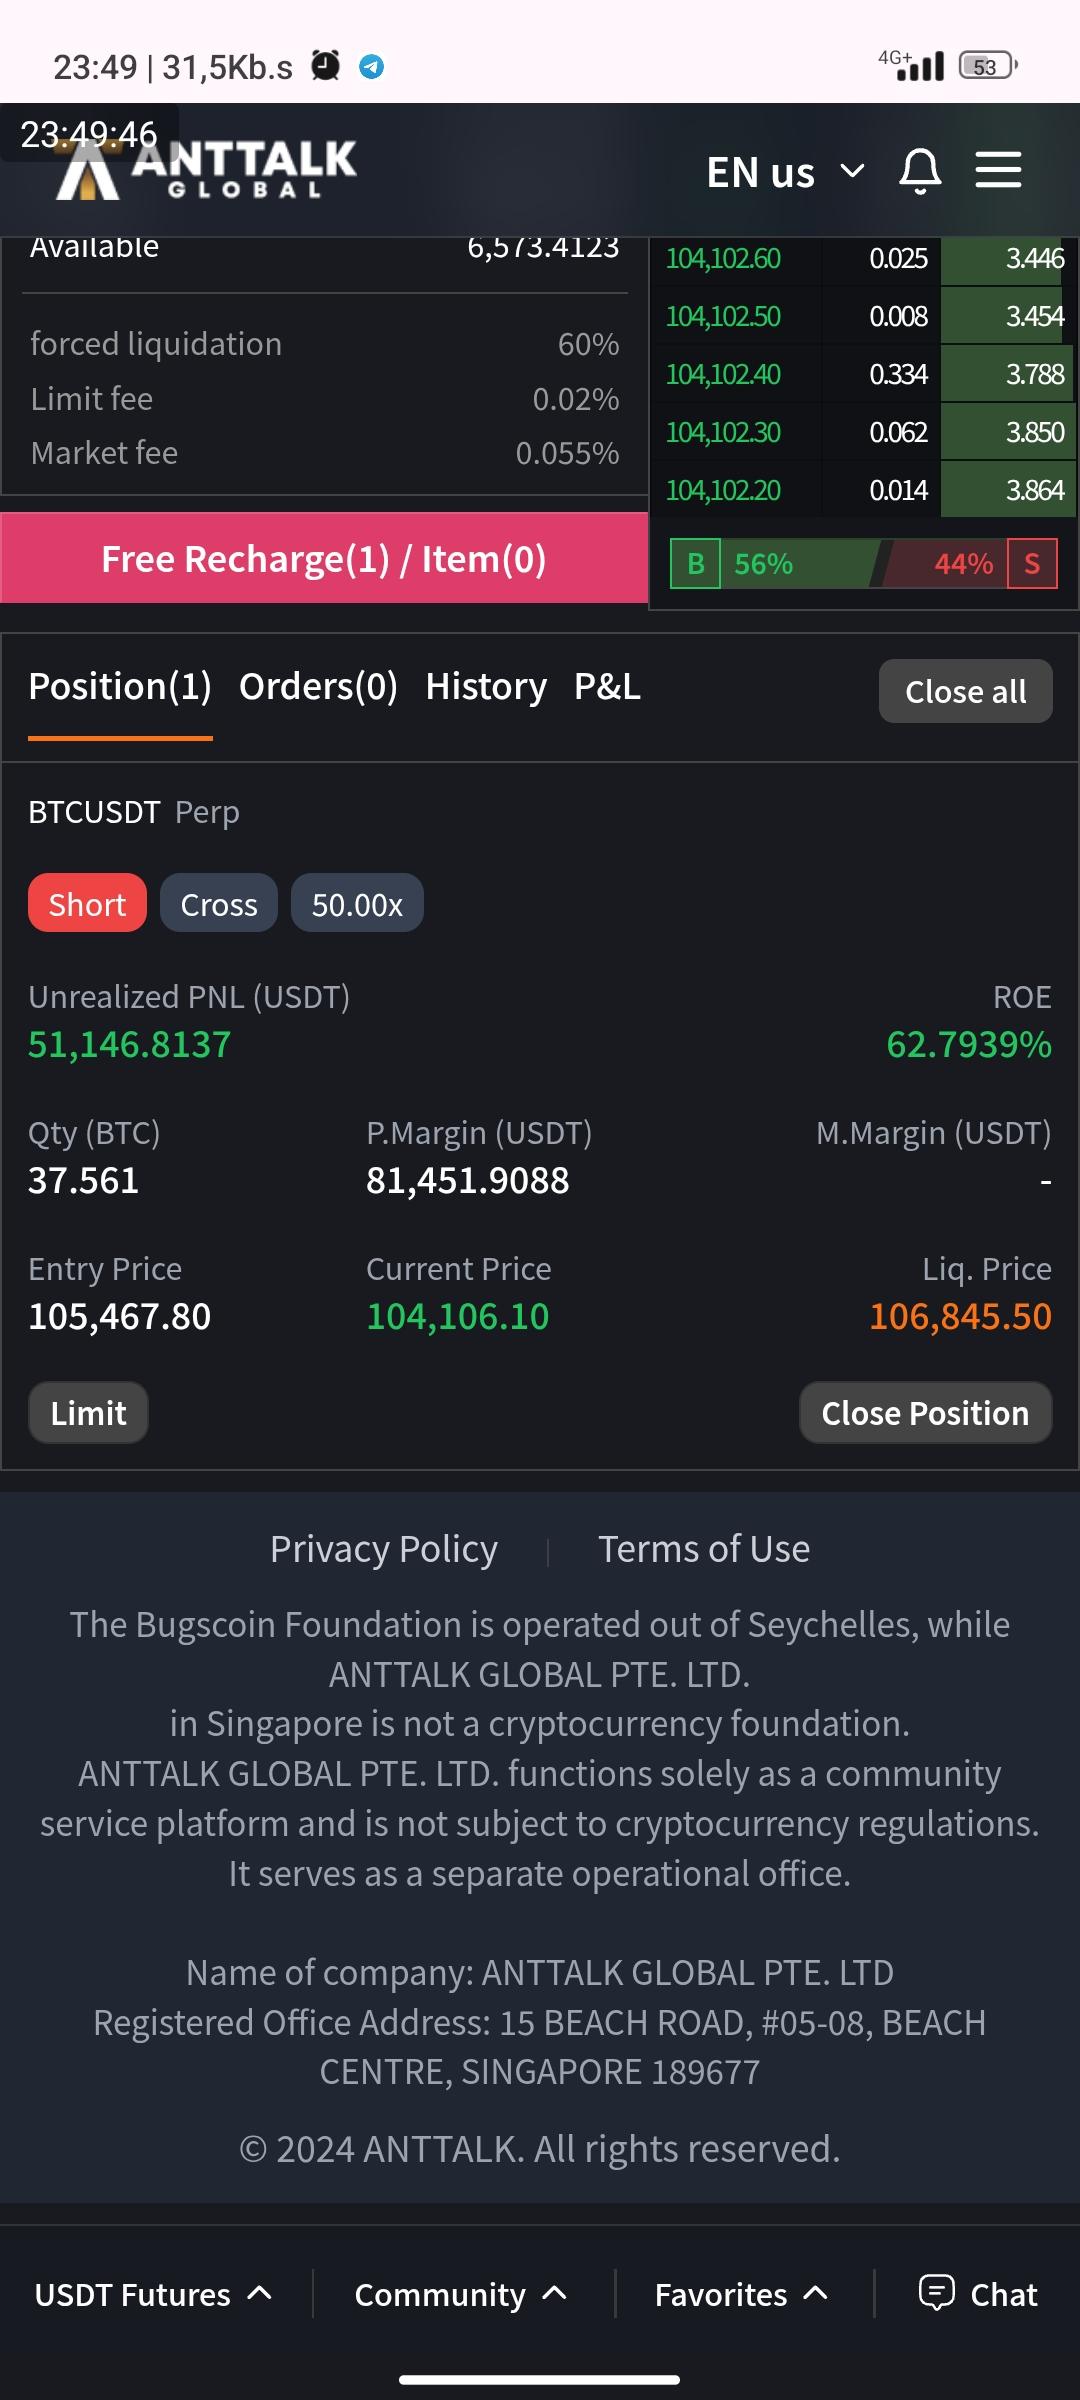Switch to the History tab

[486, 687]
